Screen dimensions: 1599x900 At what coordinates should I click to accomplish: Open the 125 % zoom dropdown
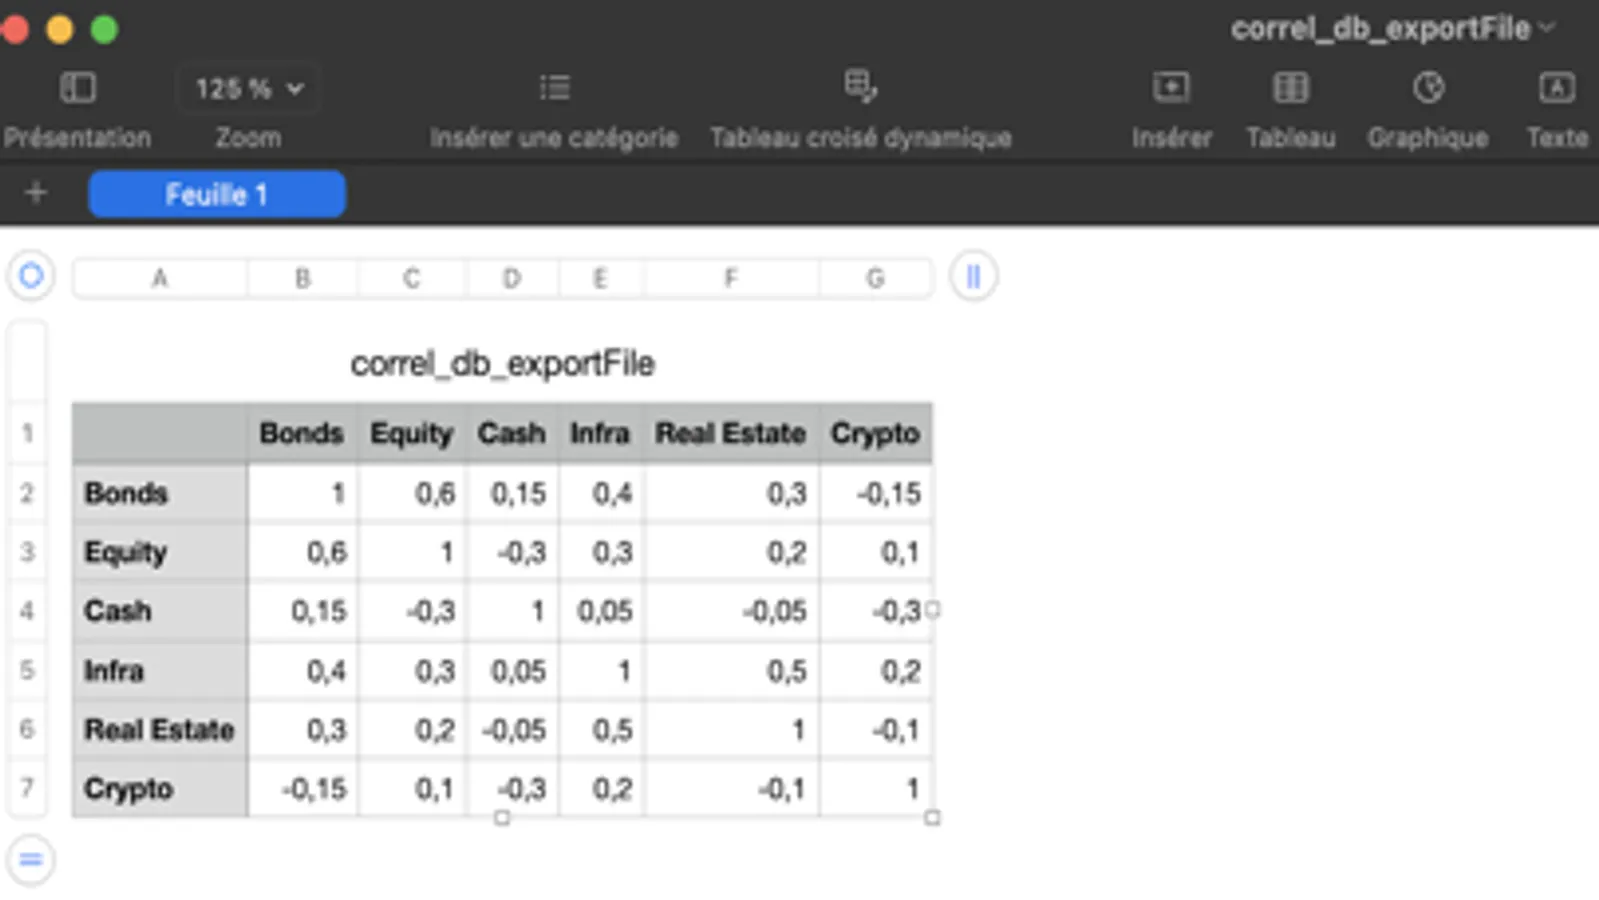click(249, 89)
